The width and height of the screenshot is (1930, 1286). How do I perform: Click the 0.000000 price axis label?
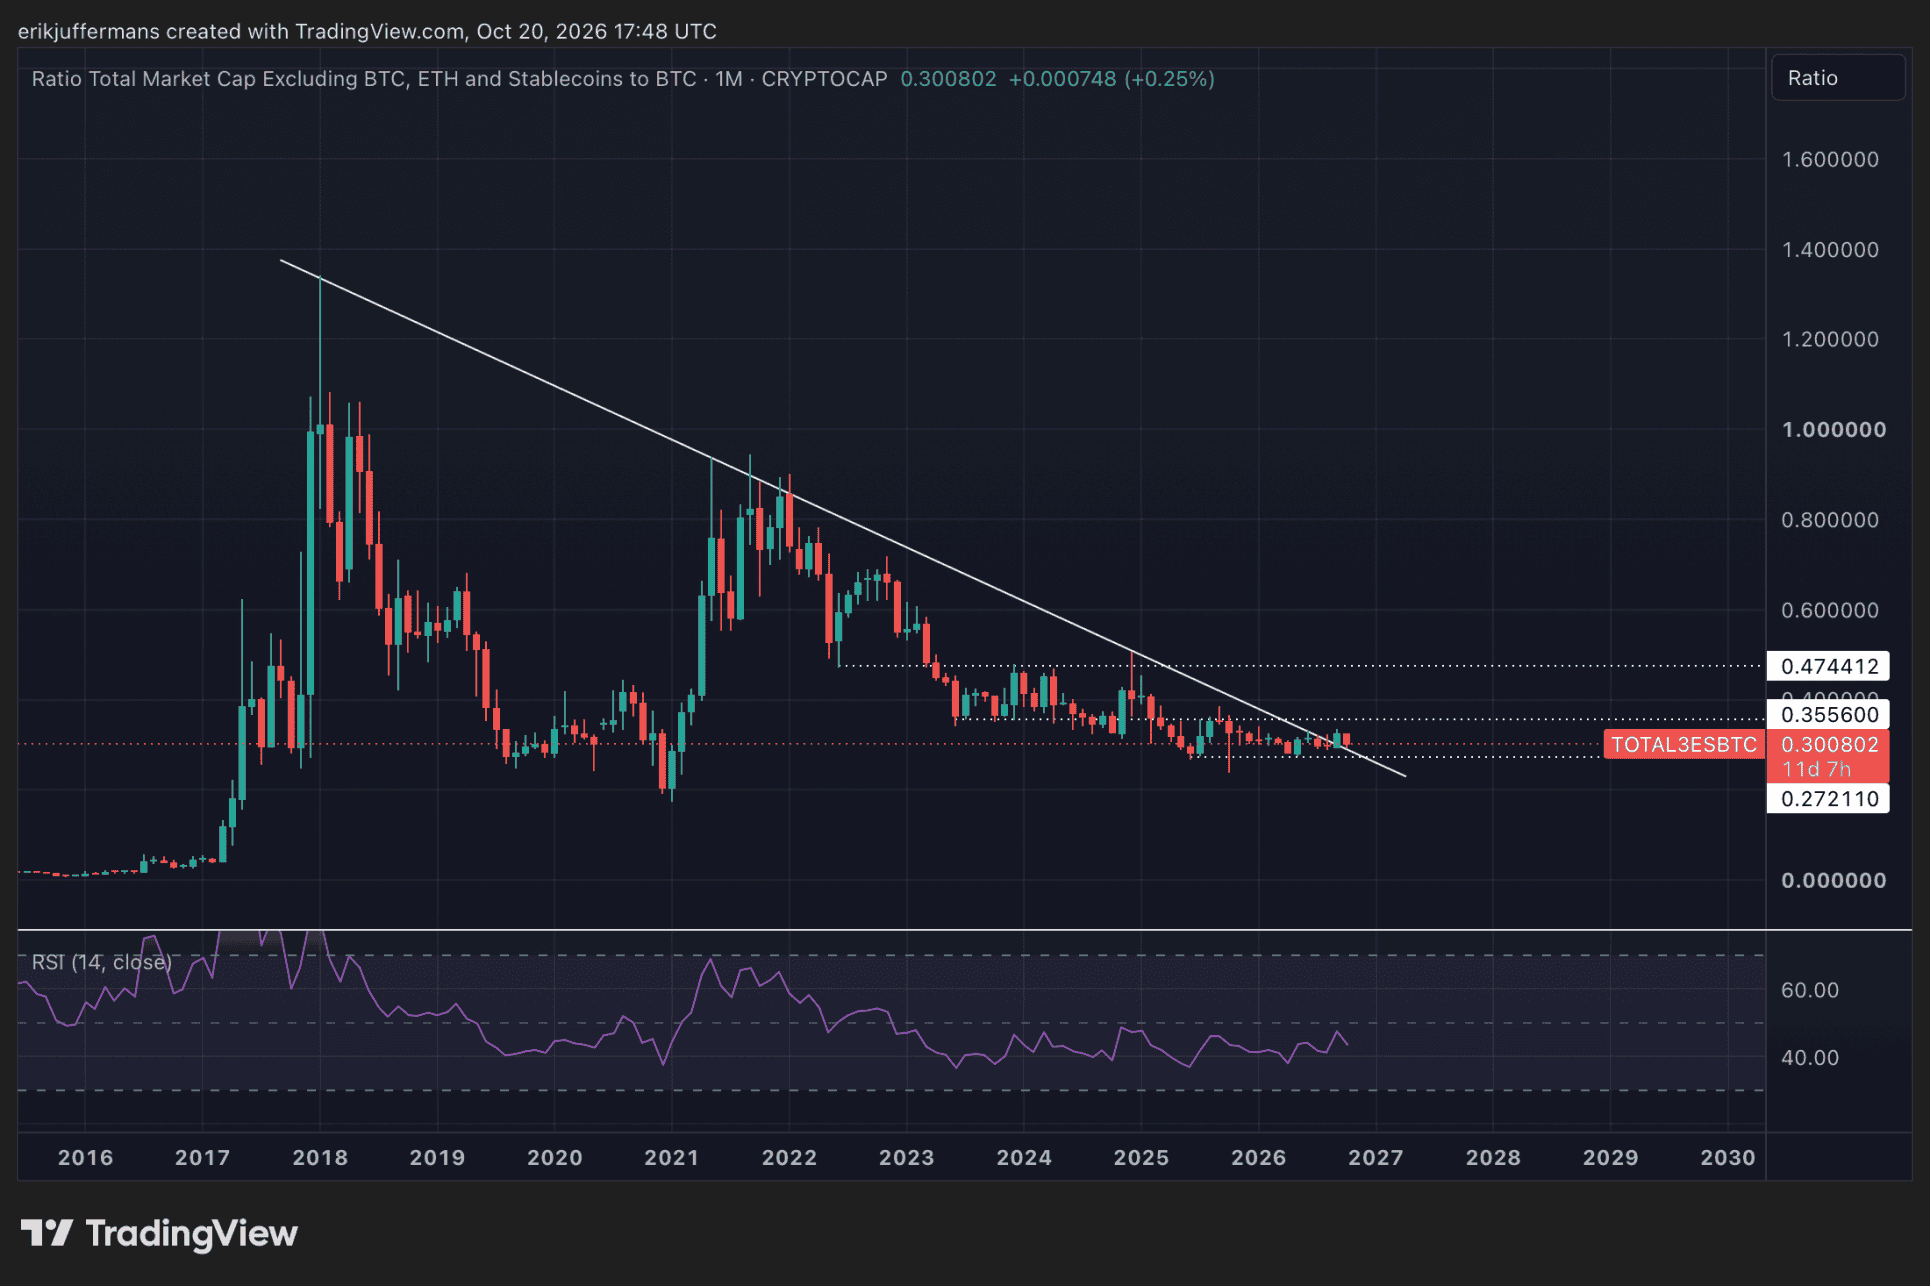(1833, 881)
